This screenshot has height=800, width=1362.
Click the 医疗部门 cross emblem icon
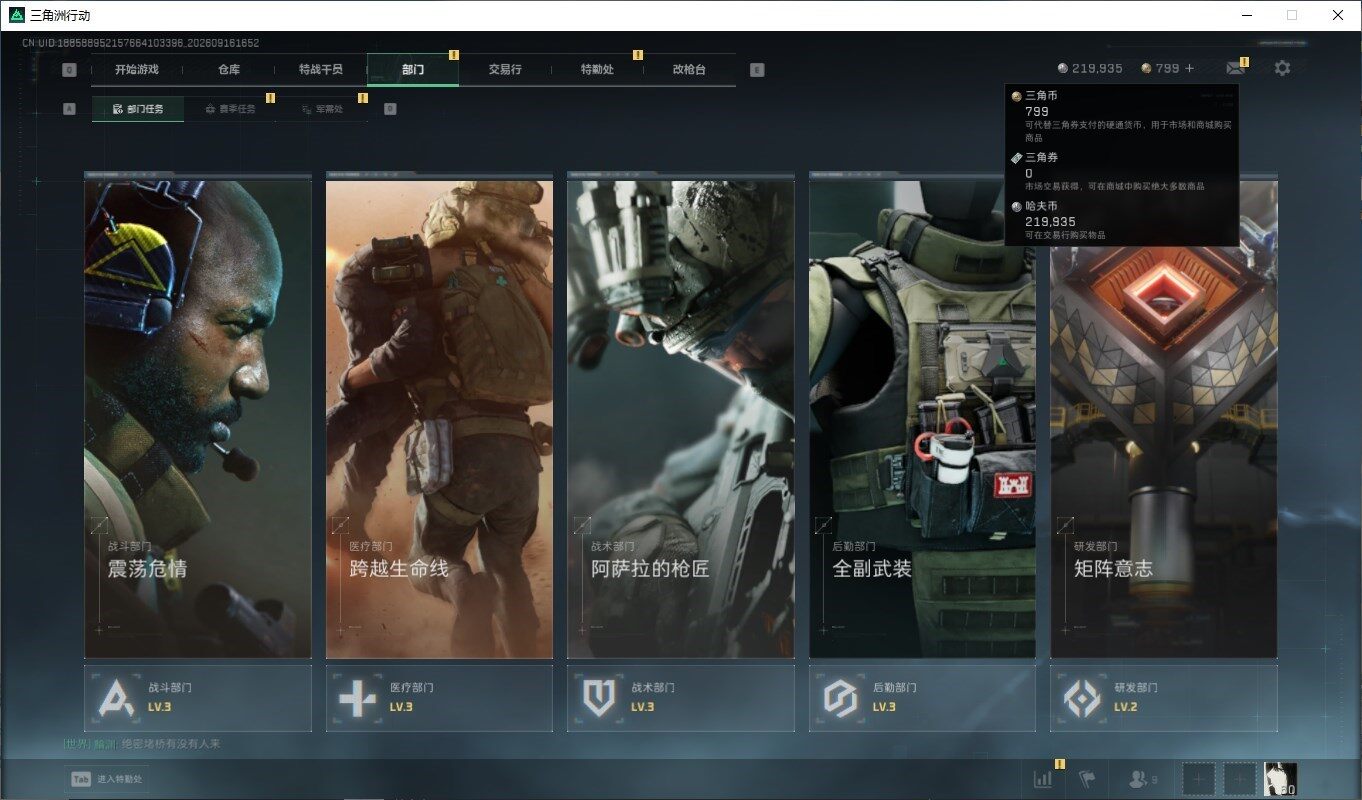[x=357, y=698]
